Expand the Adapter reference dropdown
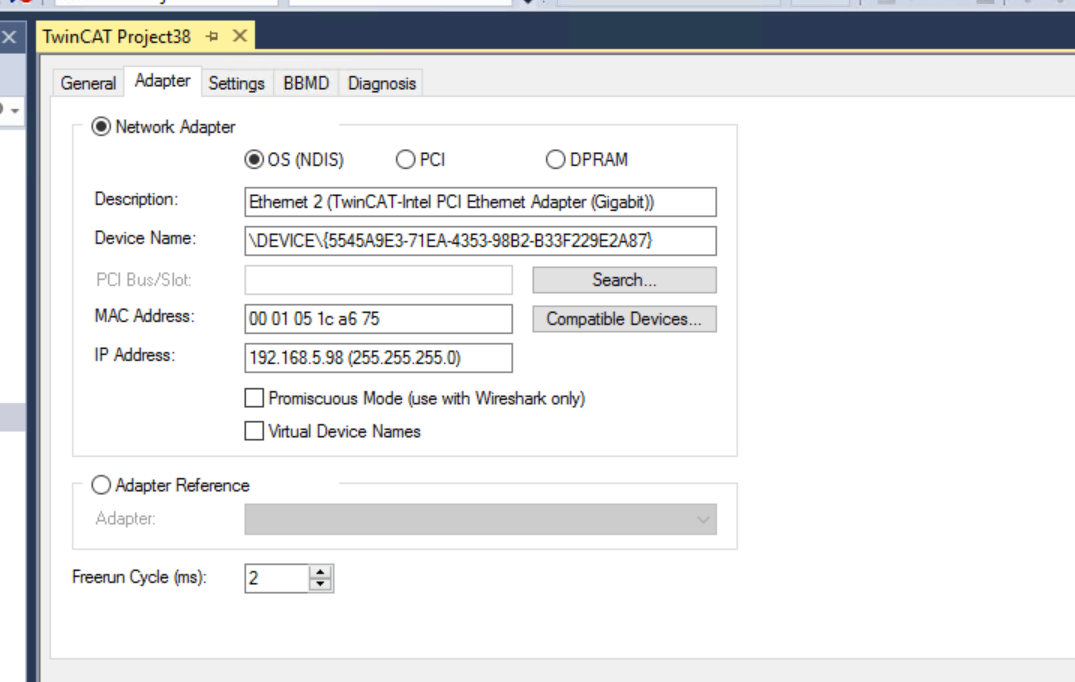The image size is (1075, 682). click(480, 520)
